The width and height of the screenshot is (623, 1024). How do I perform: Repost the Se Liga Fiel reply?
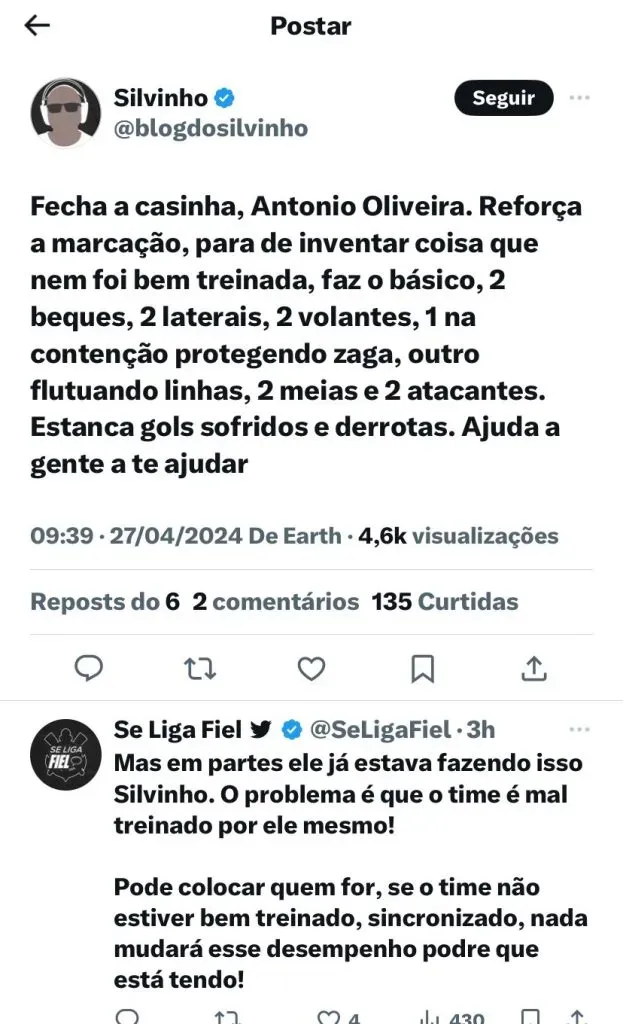pos(226,1017)
